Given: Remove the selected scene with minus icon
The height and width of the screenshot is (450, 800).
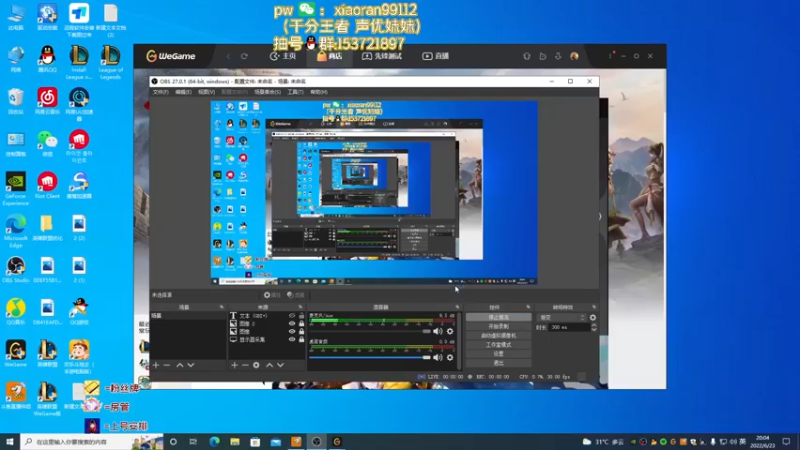Looking at the screenshot, I should pos(167,365).
